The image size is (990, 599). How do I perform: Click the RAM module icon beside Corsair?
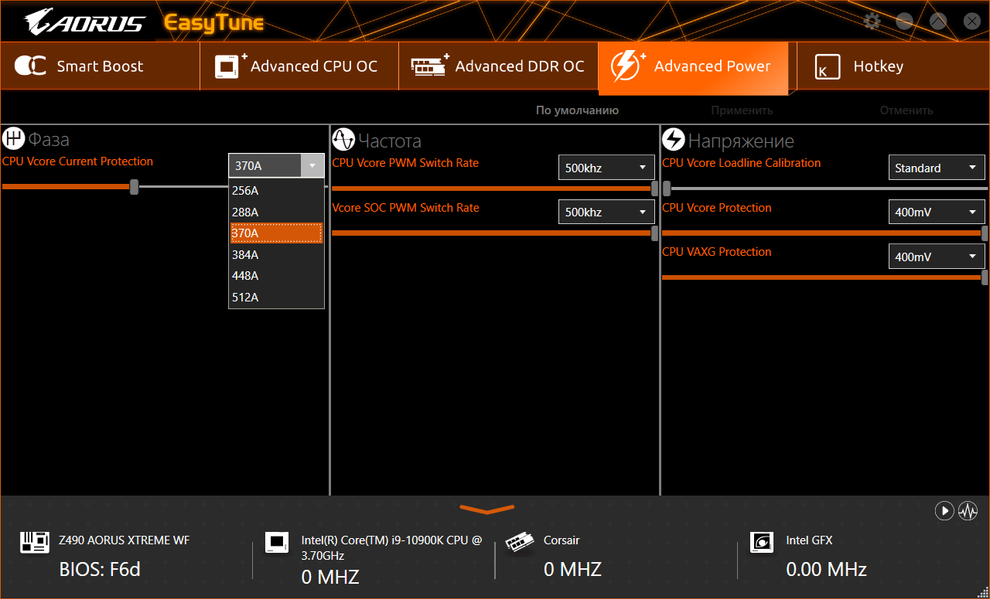tap(520, 542)
